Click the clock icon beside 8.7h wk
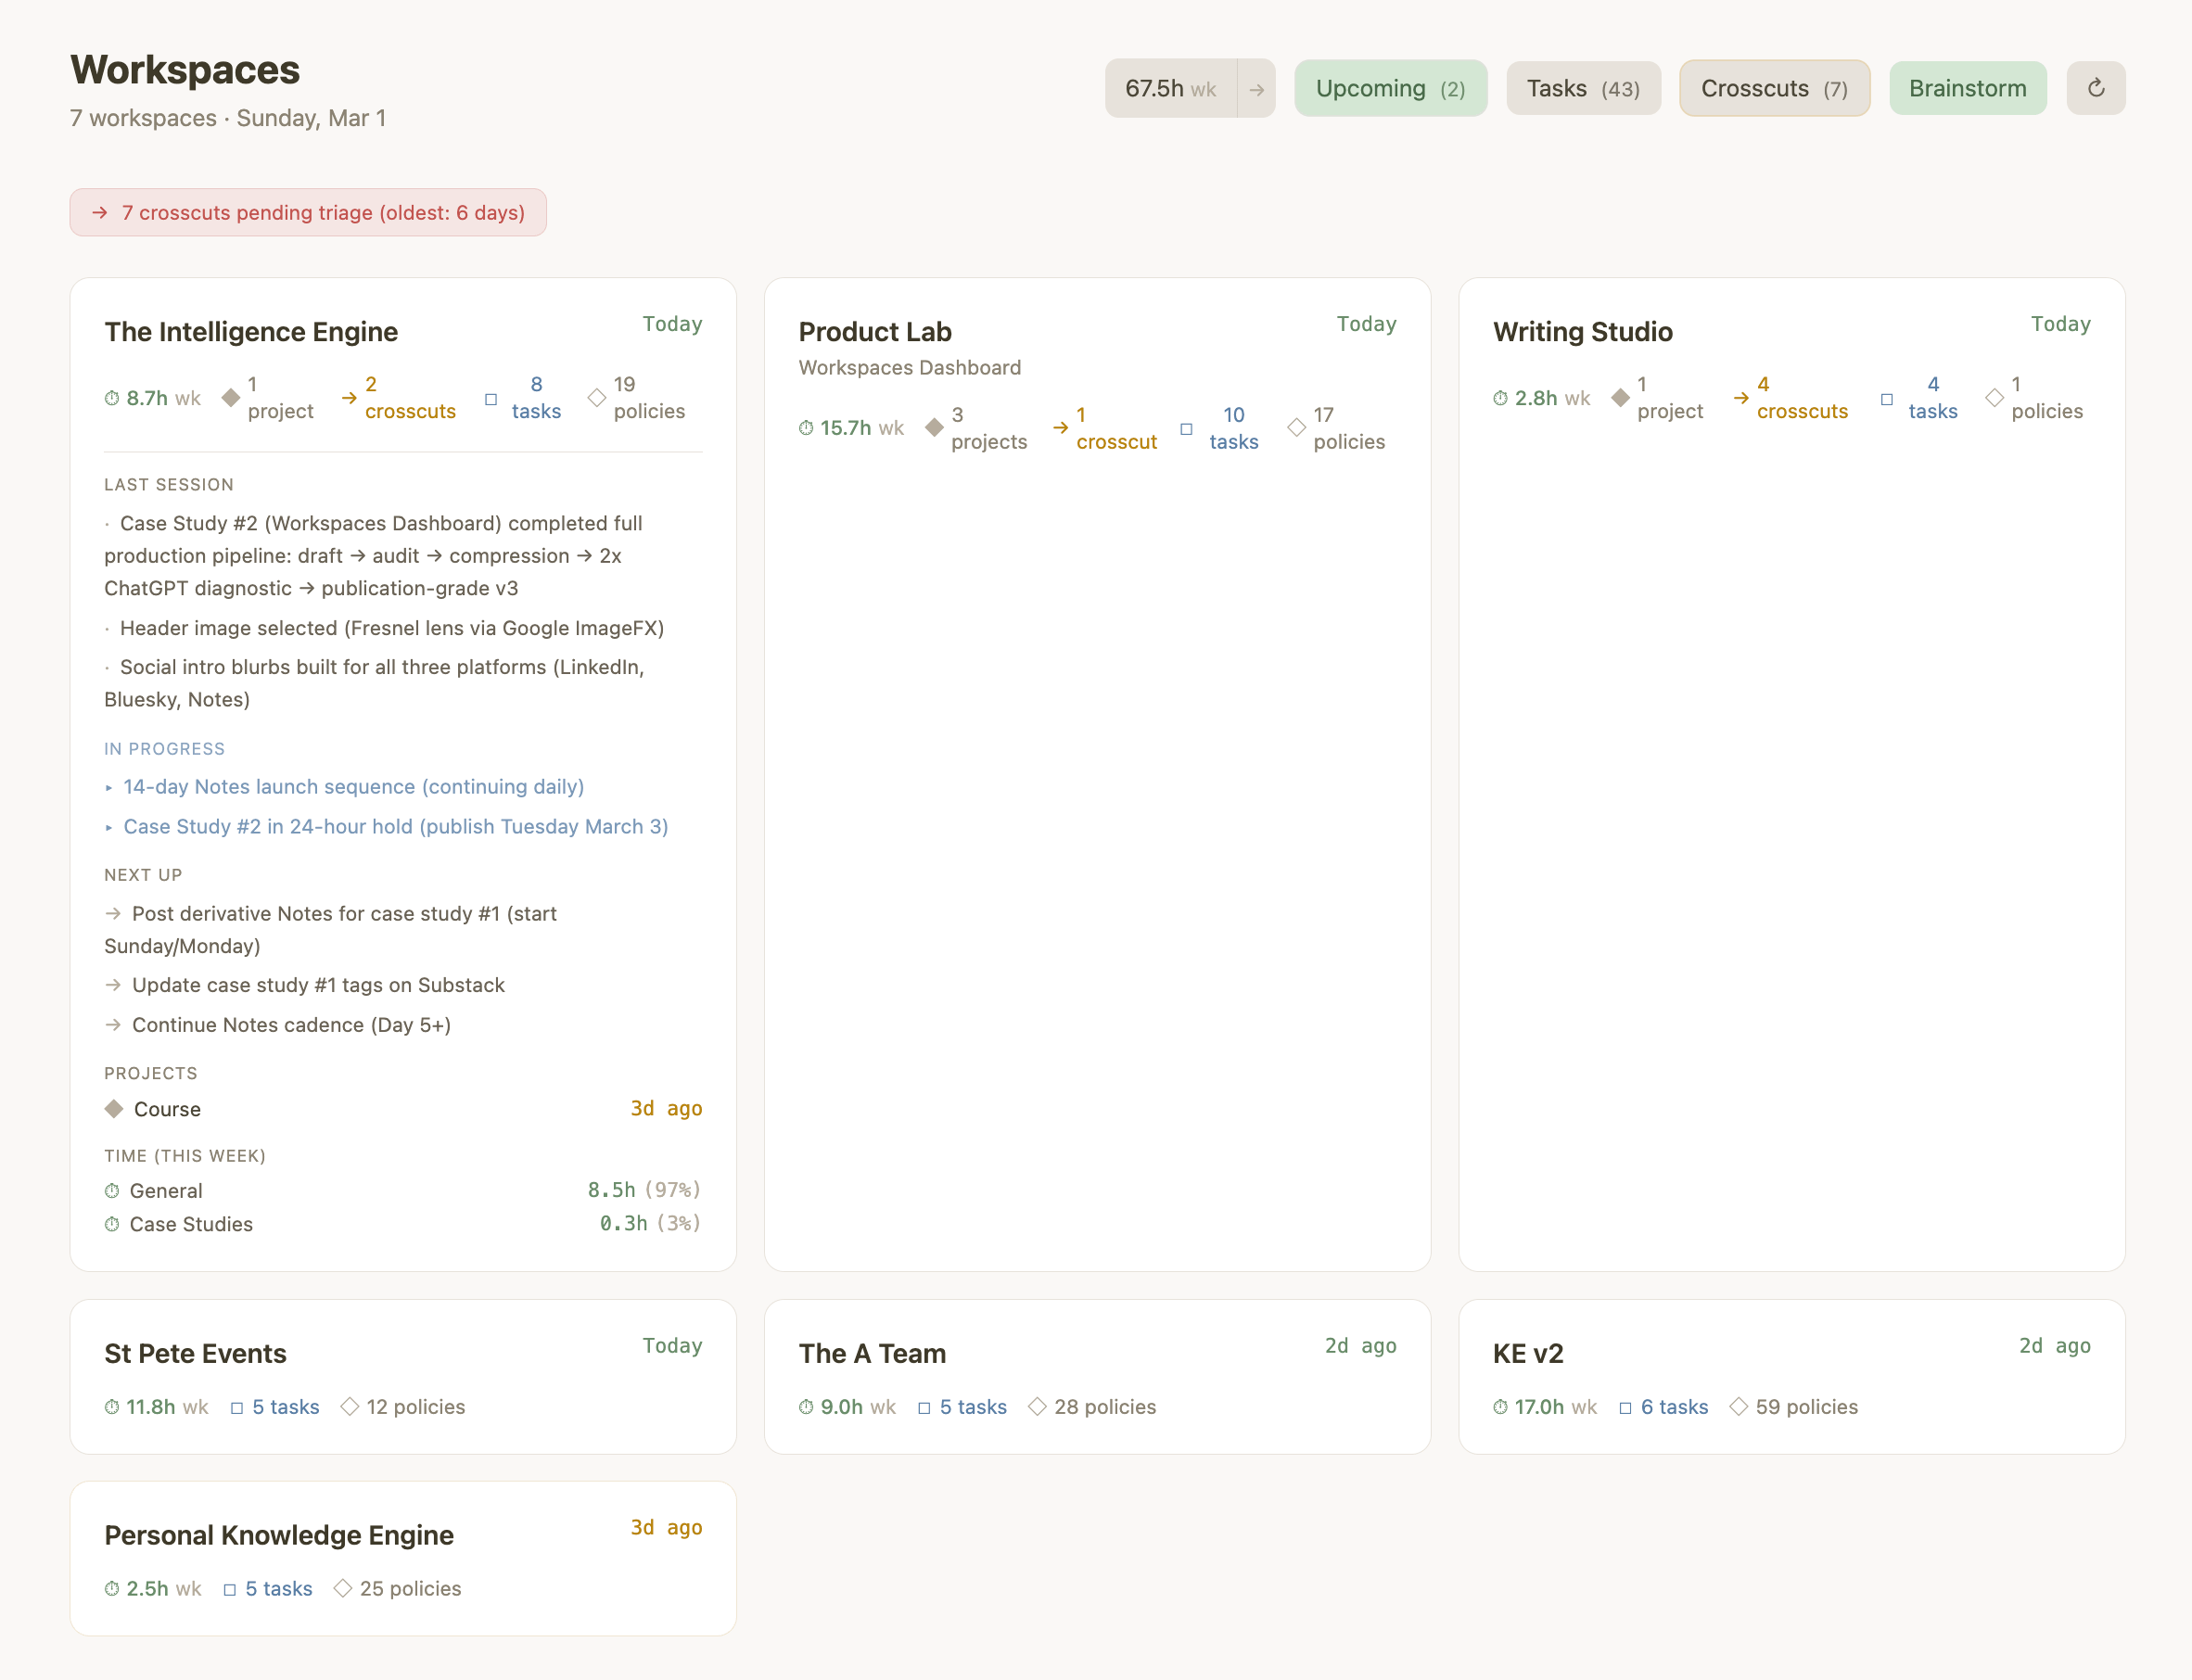The image size is (2192, 1680). point(112,398)
